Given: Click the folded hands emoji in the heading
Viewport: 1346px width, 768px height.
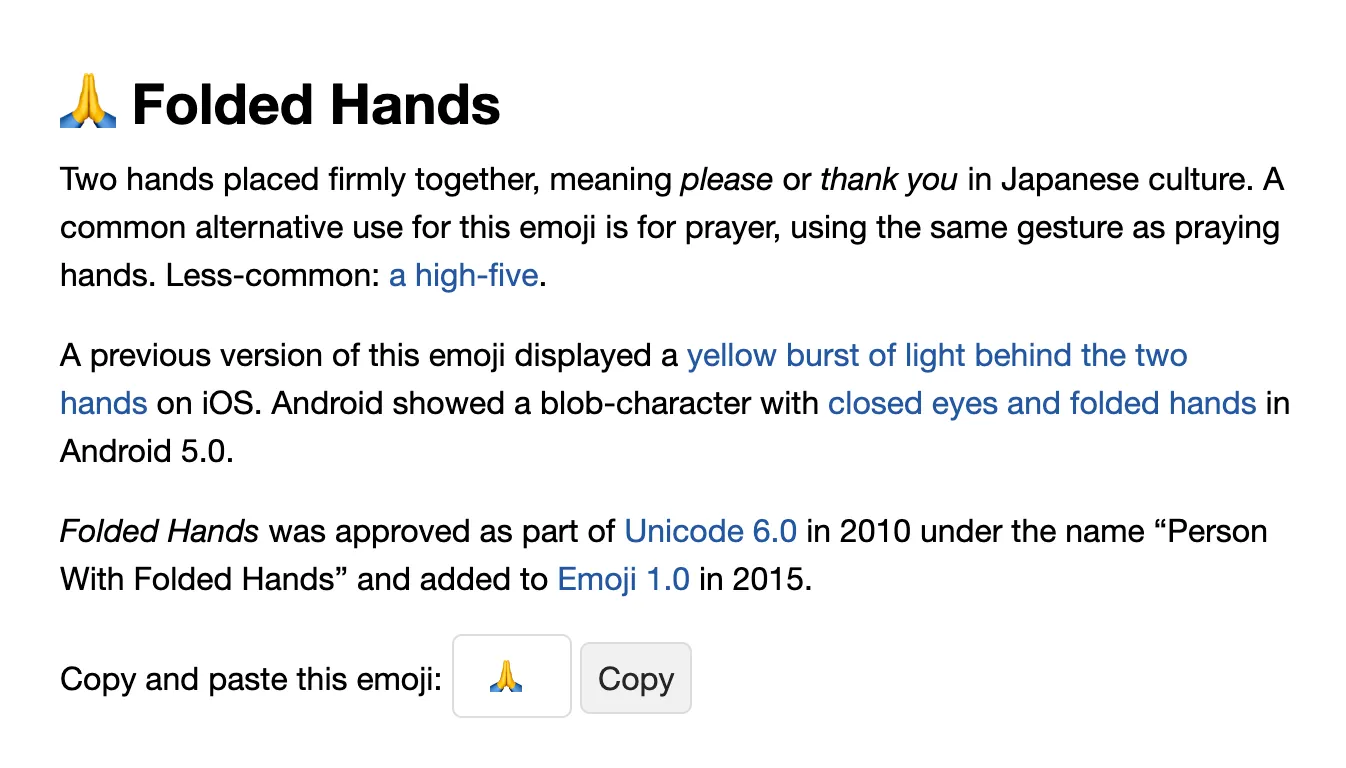Looking at the screenshot, I should [88, 102].
